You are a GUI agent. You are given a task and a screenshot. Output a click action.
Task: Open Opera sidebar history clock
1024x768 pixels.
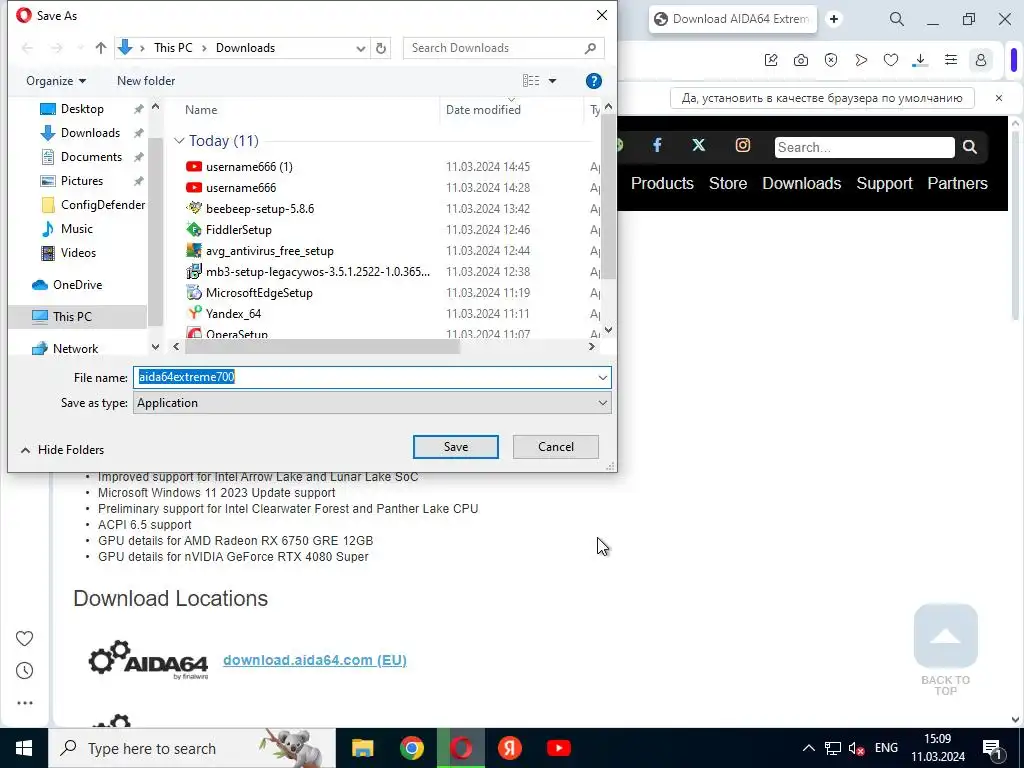coord(24,671)
